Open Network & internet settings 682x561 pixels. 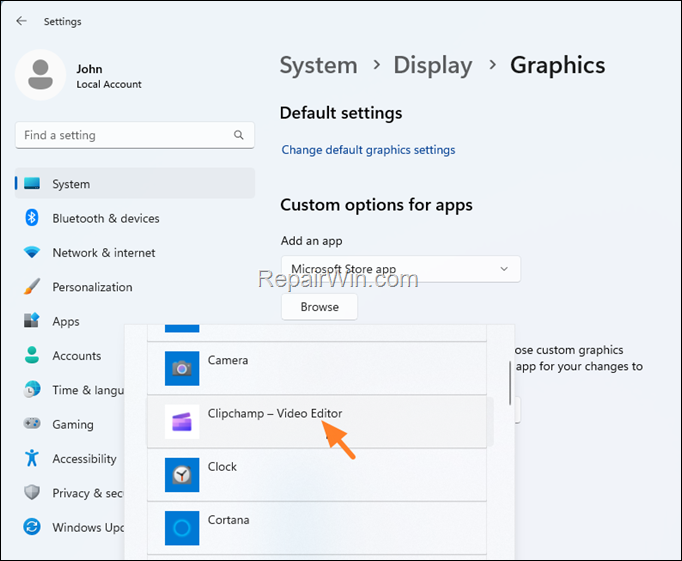point(135,252)
